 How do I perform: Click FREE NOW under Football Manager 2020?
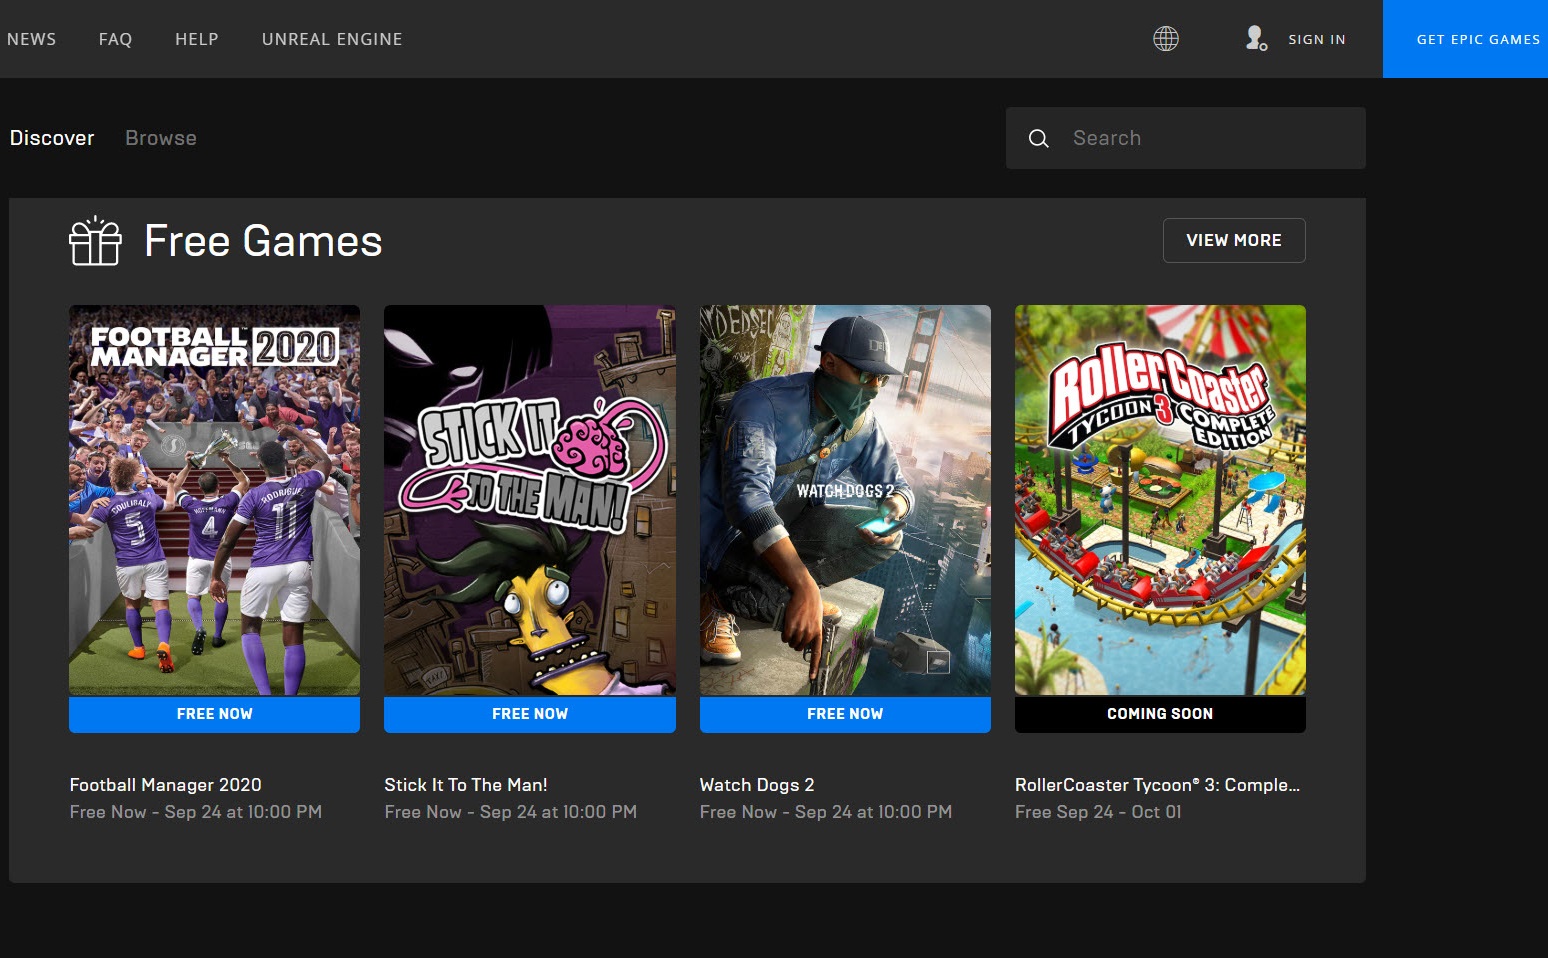[x=214, y=714]
